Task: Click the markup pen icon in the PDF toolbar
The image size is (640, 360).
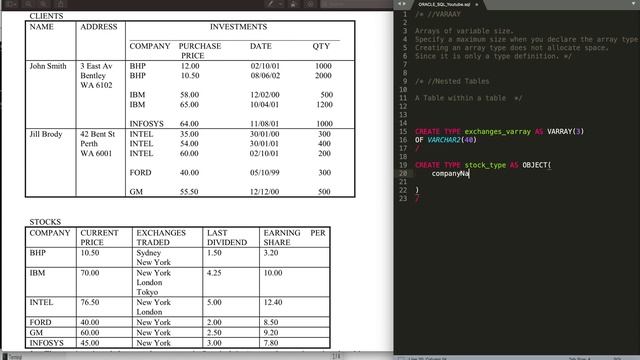Action: tap(270, 4)
